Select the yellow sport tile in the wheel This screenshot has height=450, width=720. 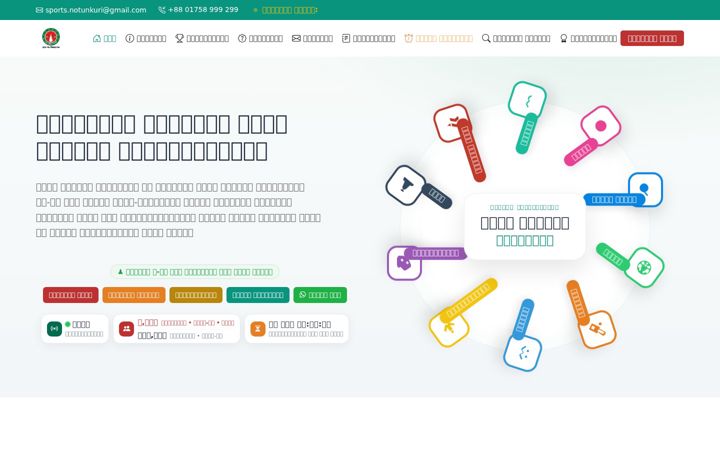[x=449, y=328]
